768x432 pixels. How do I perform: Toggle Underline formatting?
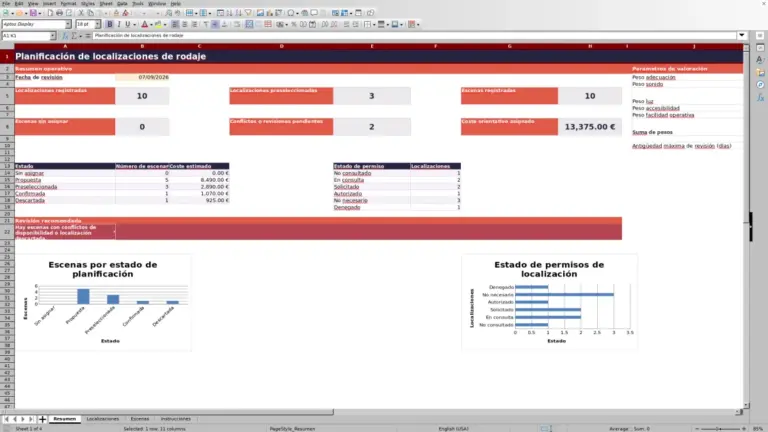click(128, 24)
